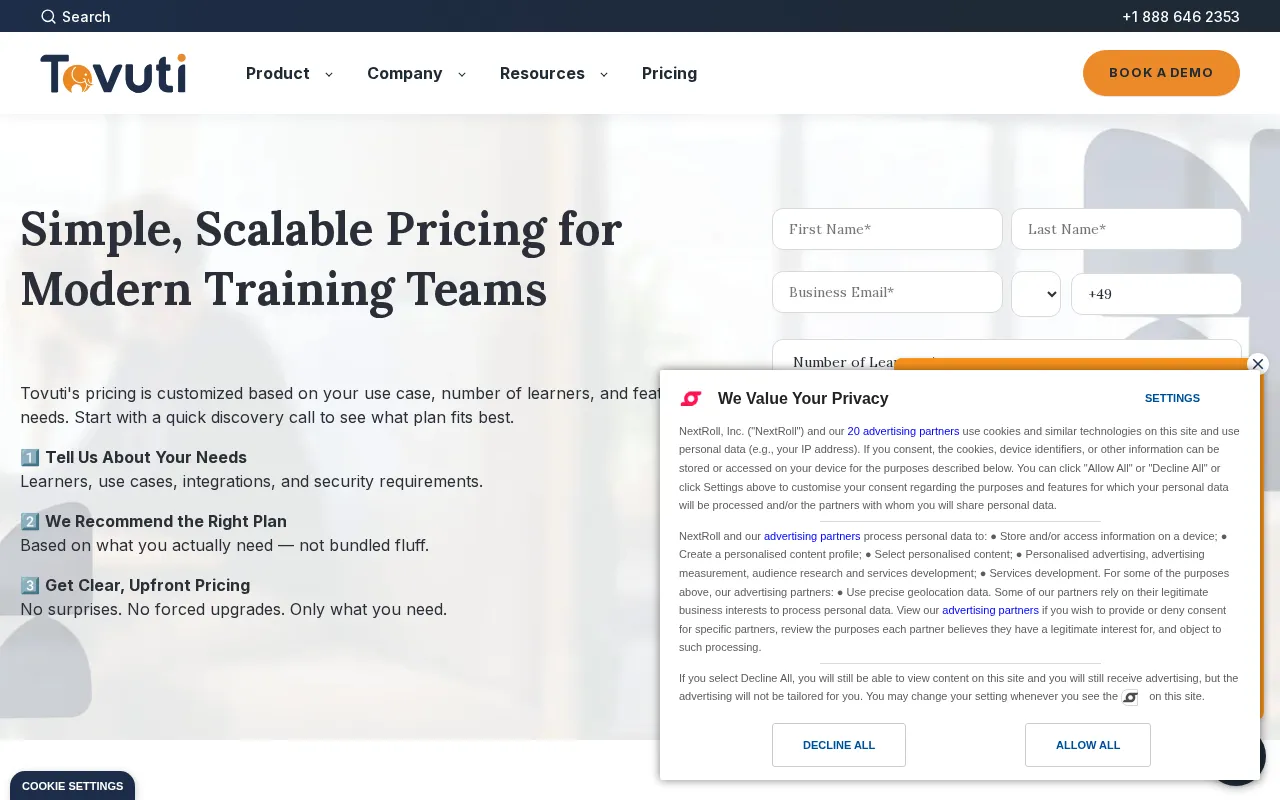Click 'We Recommend the Right Plan' step text
The image size is (1280, 800).
[x=166, y=521]
